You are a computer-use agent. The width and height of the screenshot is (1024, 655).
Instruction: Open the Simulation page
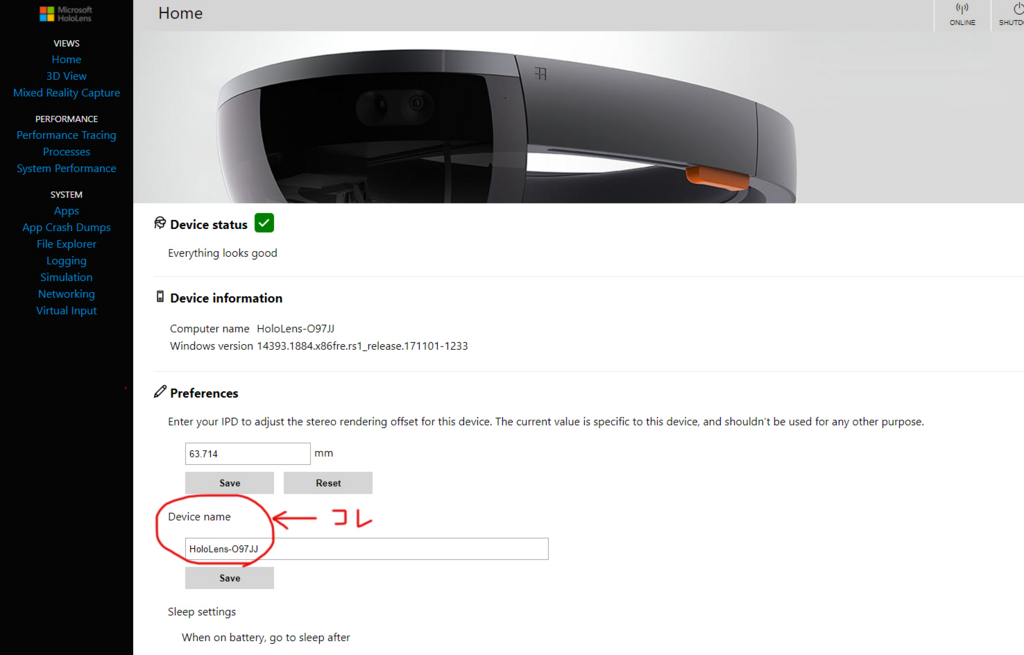67,277
